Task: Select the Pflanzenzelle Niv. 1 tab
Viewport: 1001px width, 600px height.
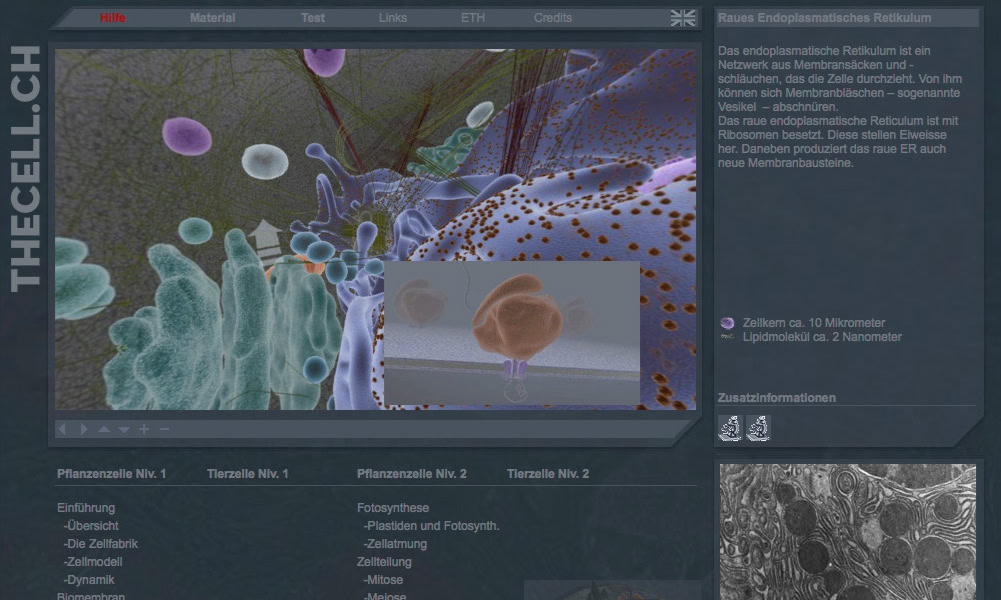Action: (x=112, y=474)
